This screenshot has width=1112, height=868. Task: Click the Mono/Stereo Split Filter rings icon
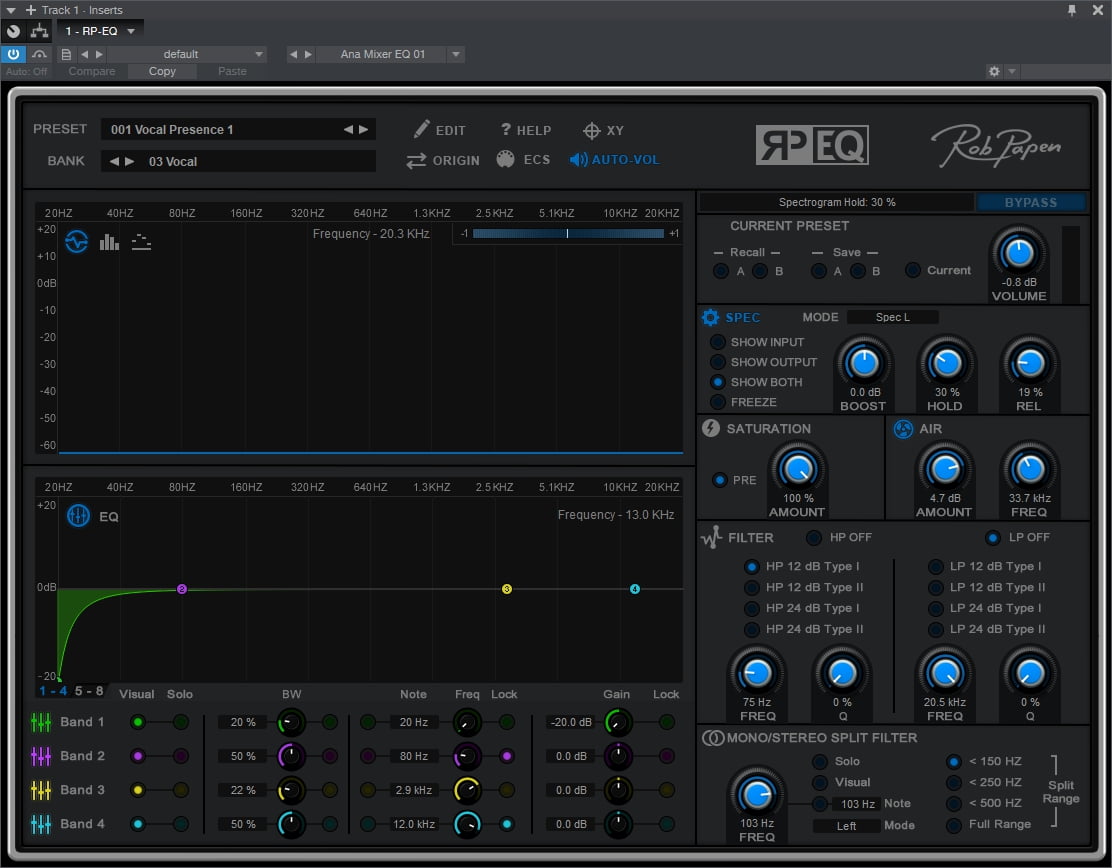click(x=713, y=738)
